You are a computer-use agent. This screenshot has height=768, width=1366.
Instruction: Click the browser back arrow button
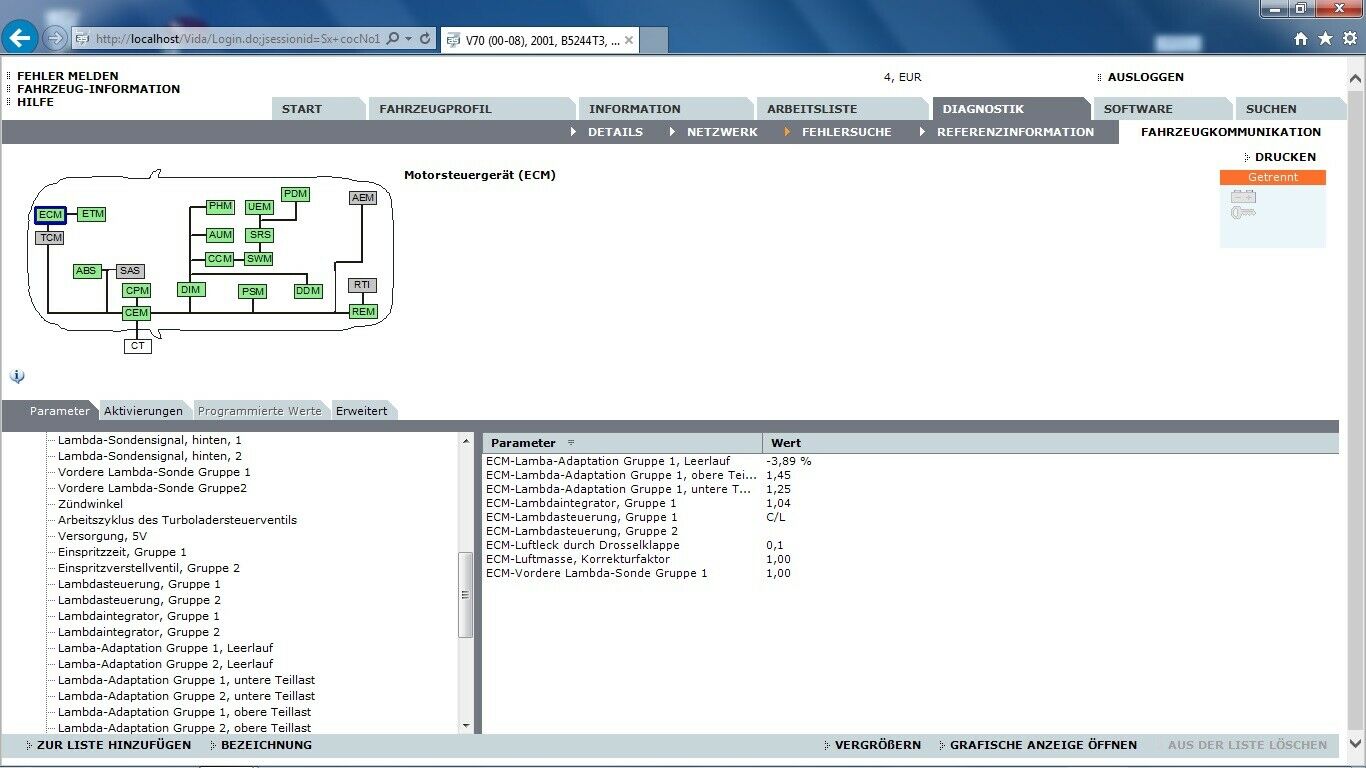[x=20, y=38]
